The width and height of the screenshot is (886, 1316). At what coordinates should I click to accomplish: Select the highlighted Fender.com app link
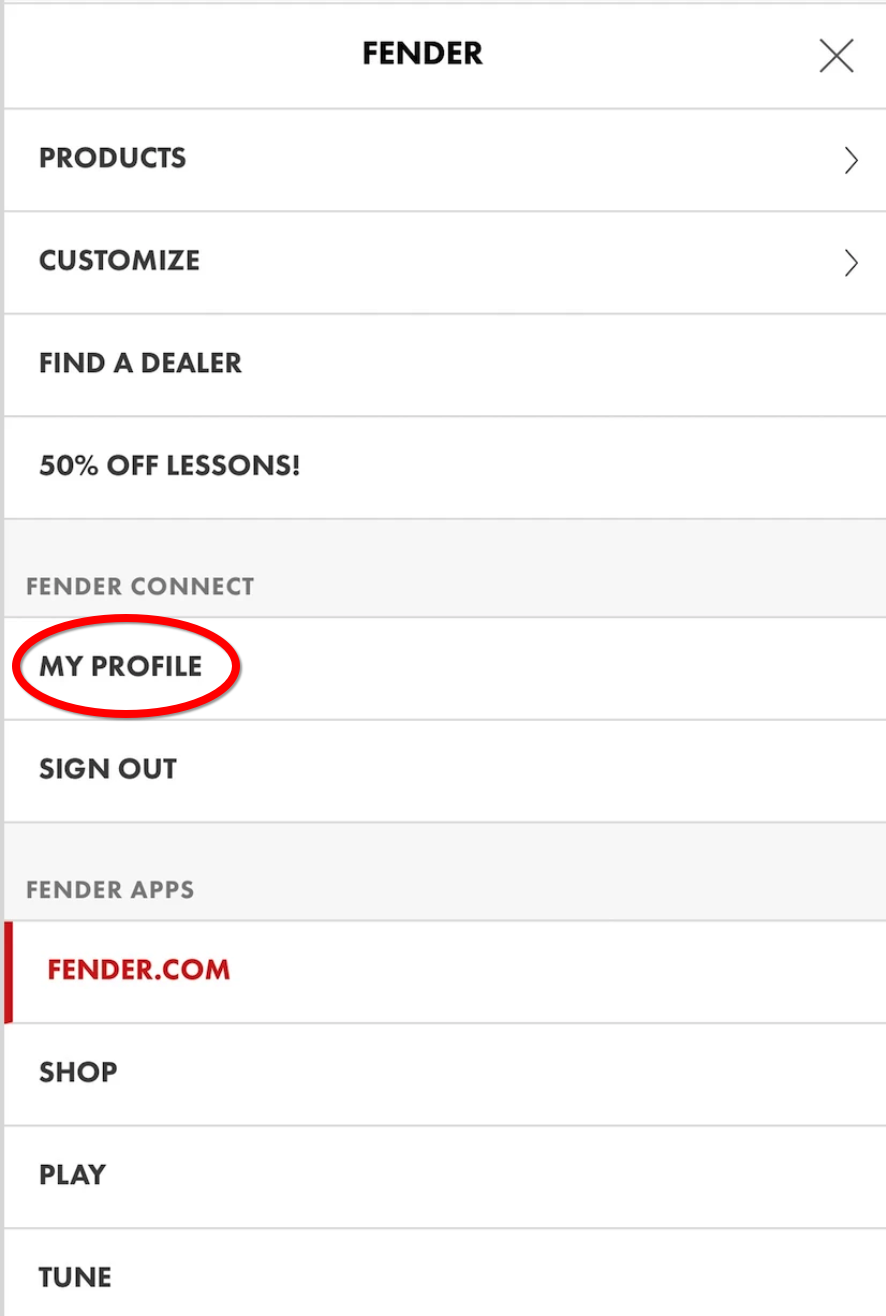click(x=139, y=970)
